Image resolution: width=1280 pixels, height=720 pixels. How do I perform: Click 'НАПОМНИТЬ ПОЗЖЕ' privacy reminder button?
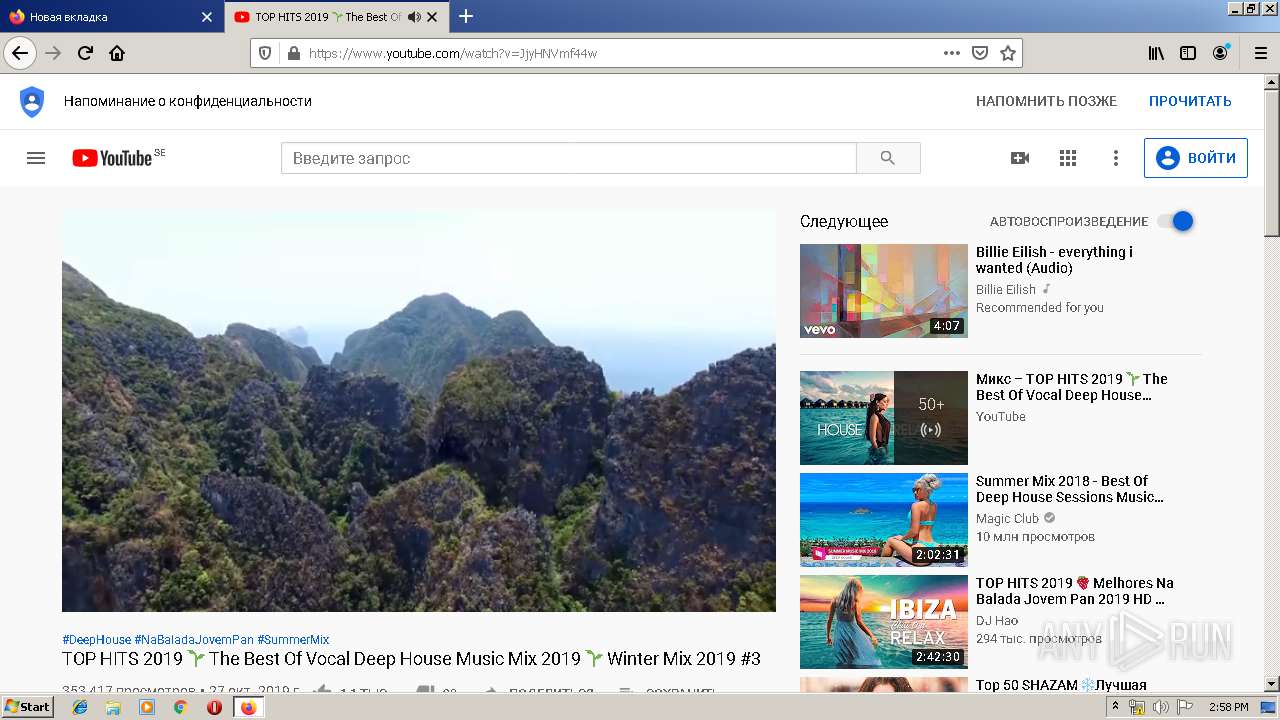[1046, 101]
